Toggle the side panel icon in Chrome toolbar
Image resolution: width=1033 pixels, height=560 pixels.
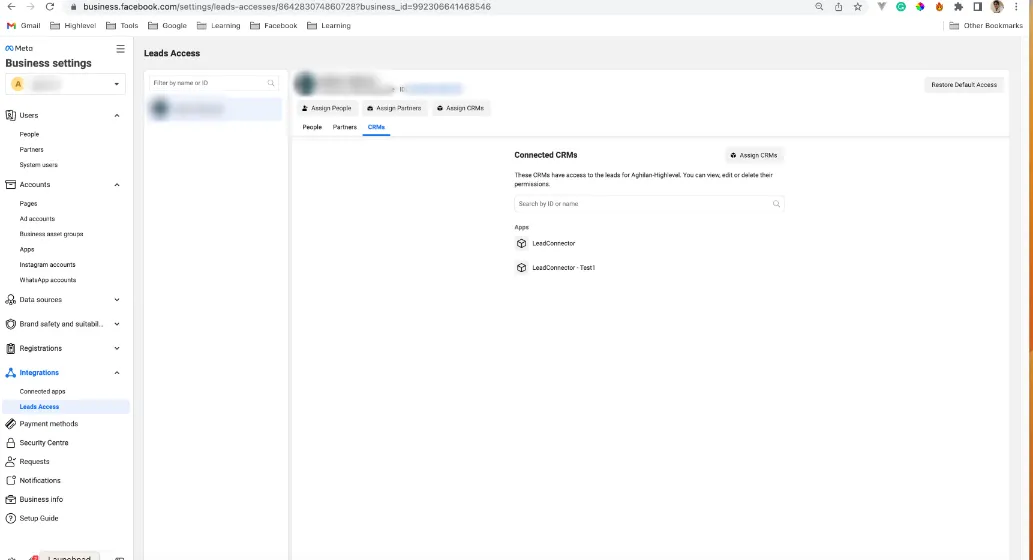pyautogui.click(x=978, y=7)
